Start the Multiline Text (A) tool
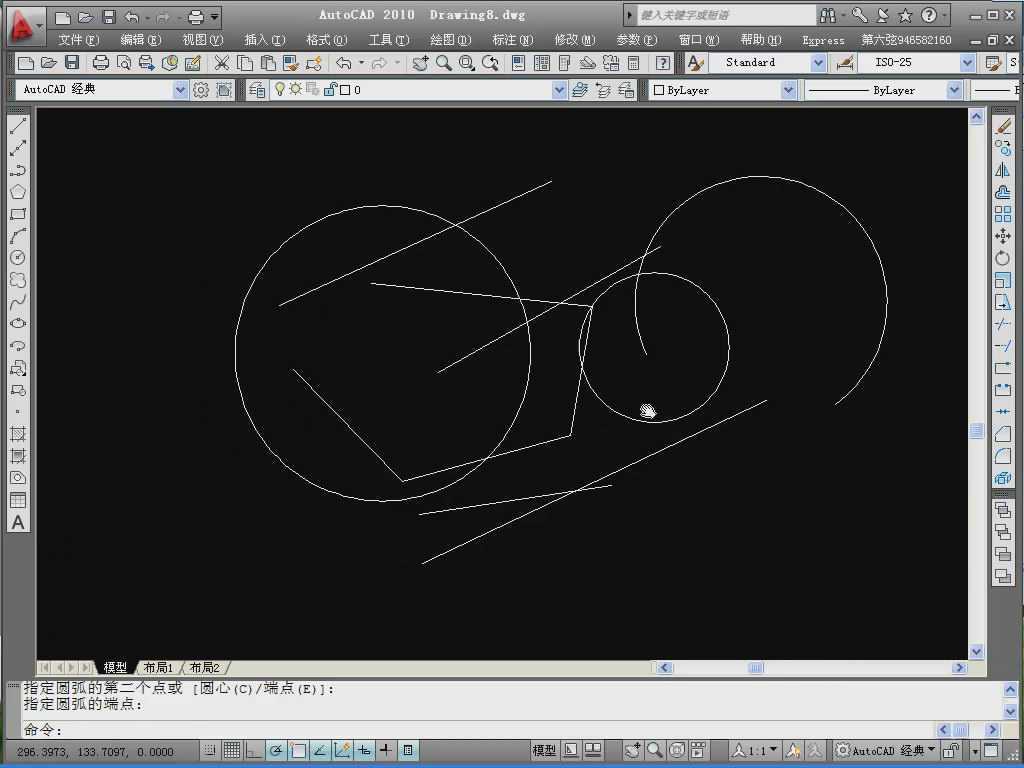Image resolution: width=1024 pixels, height=768 pixels. click(x=18, y=522)
